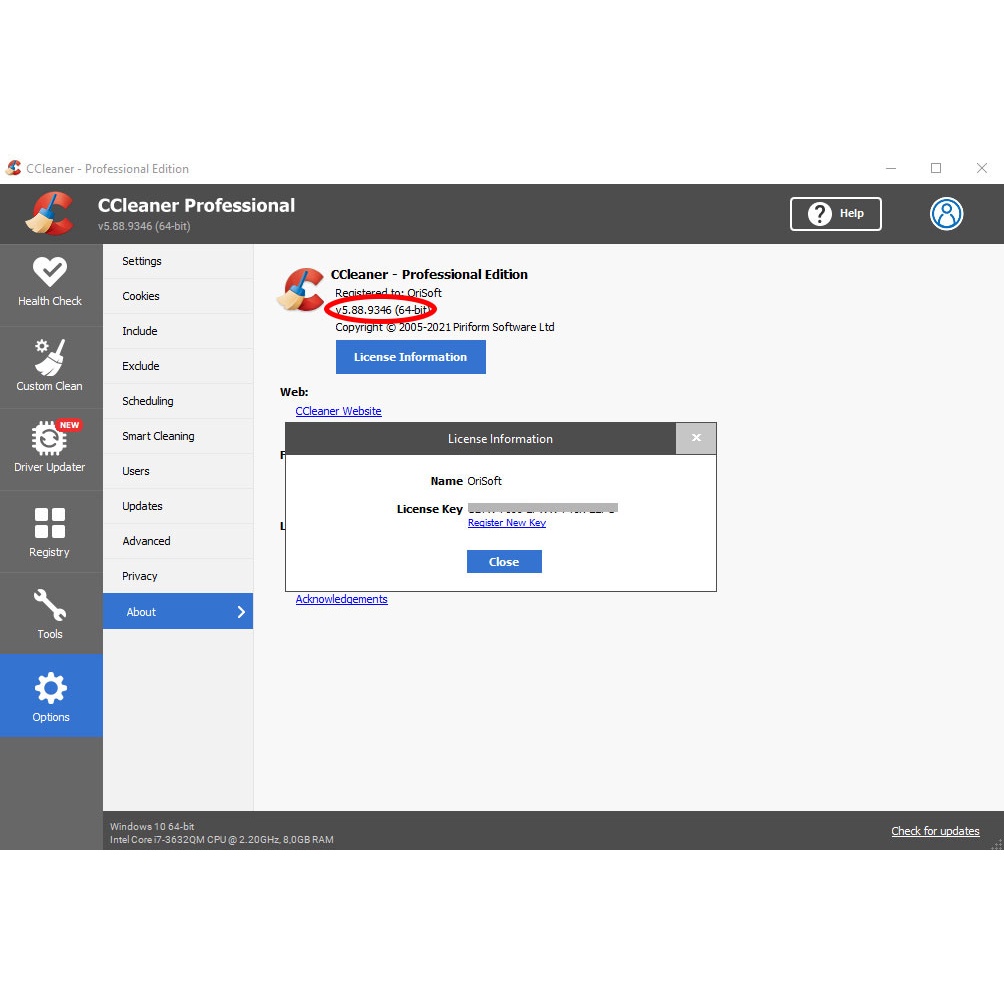Click the window resize grip corner

click(x=997, y=845)
